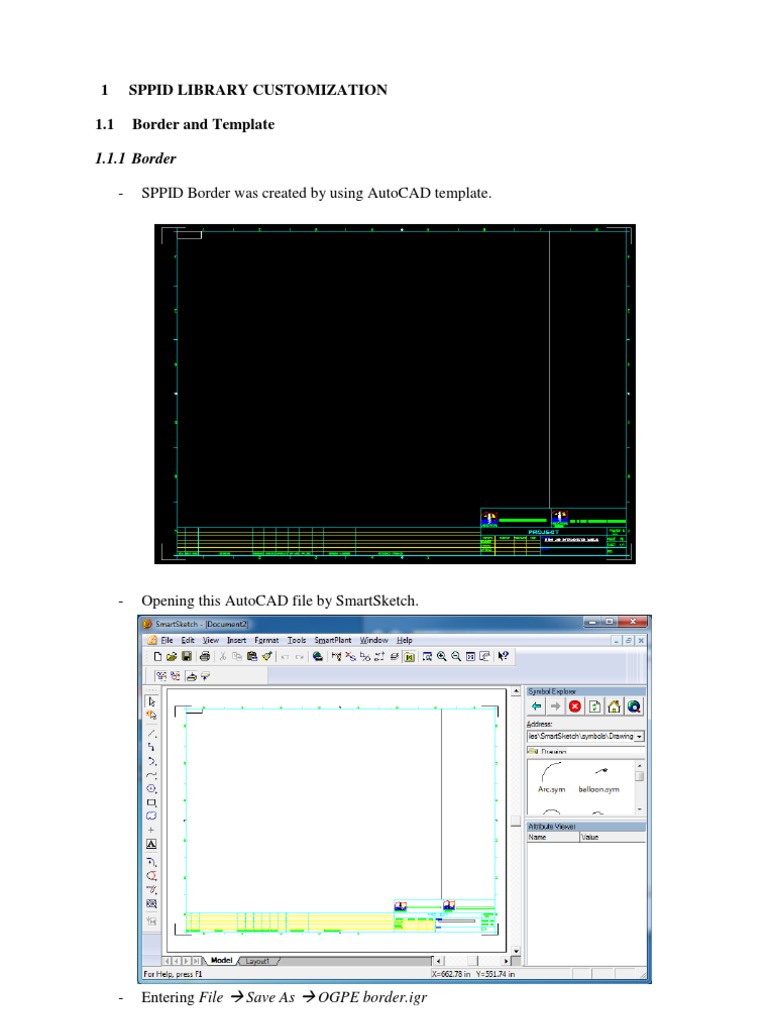
Task: Pick the Line drawing tool
Action: (152, 733)
